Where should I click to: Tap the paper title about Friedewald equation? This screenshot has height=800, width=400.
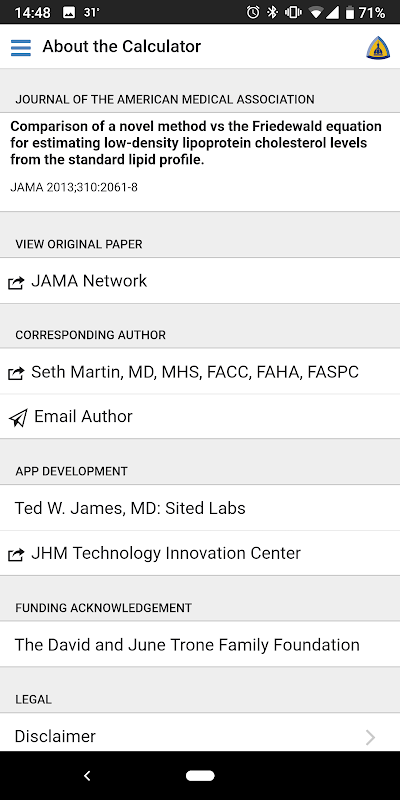click(x=195, y=143)
